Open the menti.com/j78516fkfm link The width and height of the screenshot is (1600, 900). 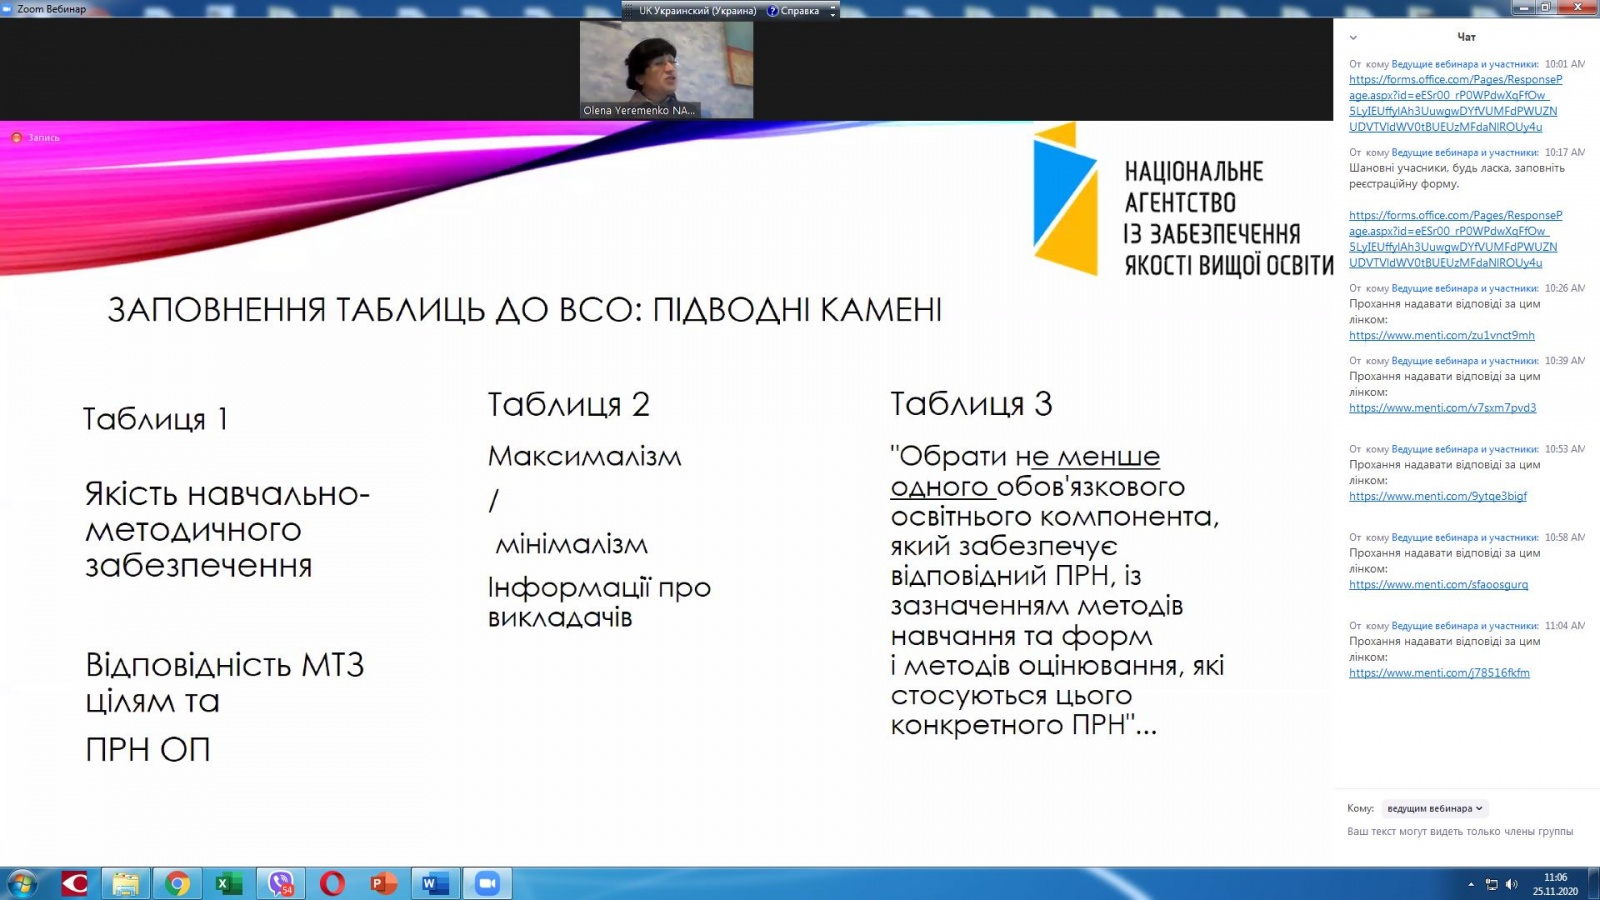coord(1439,673)
